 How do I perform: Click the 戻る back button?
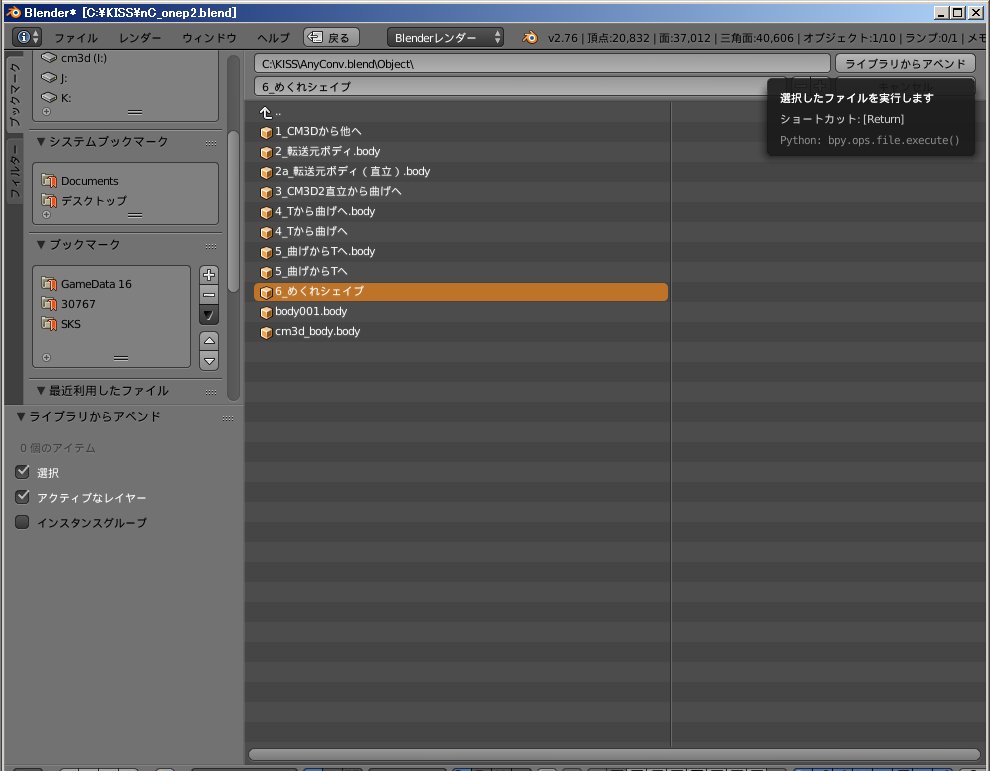pyautogui.click(x=331, y=37)
